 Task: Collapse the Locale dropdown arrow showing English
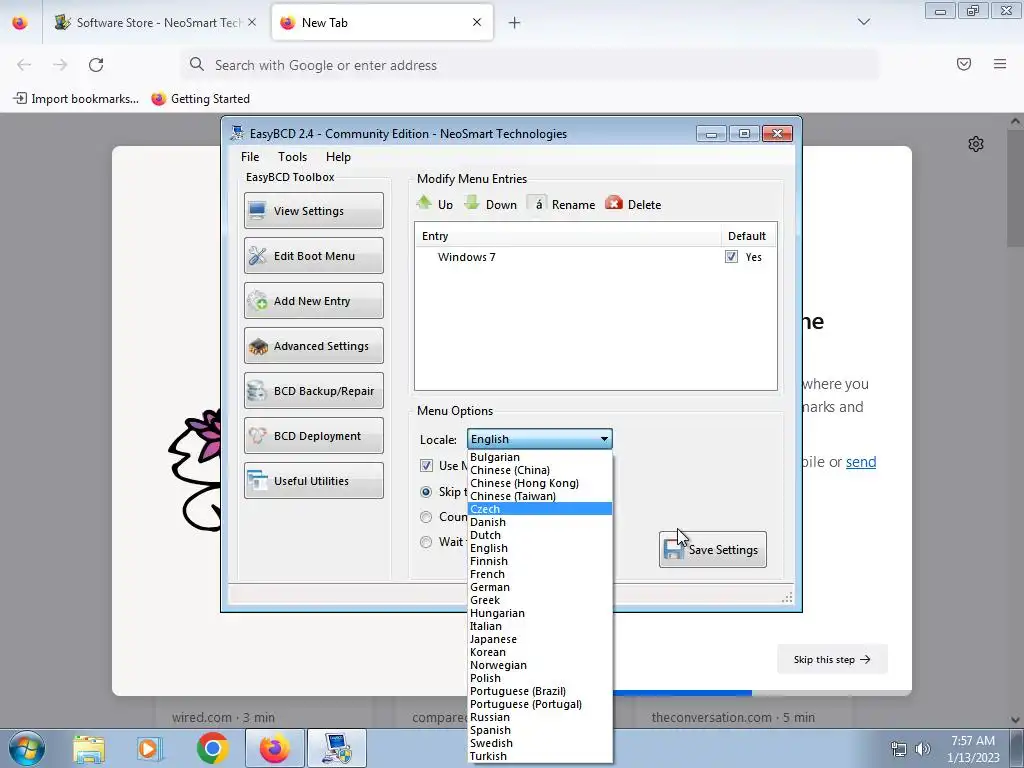pos(604,439)
